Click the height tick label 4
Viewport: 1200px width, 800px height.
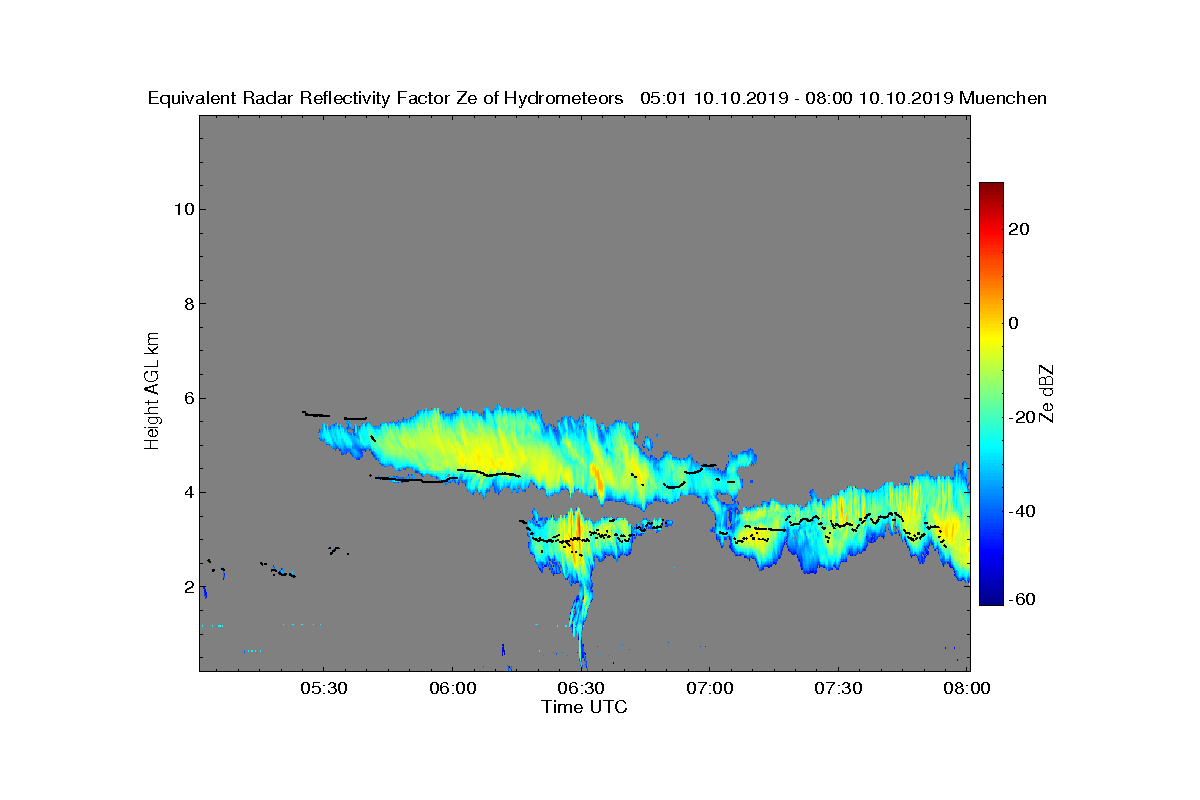pyautogui.click(x=187, y=492)
